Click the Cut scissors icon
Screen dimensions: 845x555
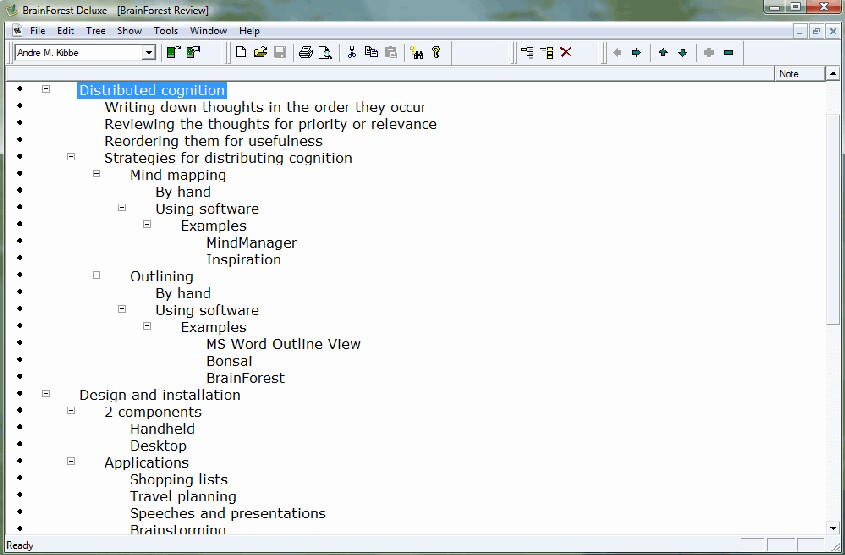[352, 52]
